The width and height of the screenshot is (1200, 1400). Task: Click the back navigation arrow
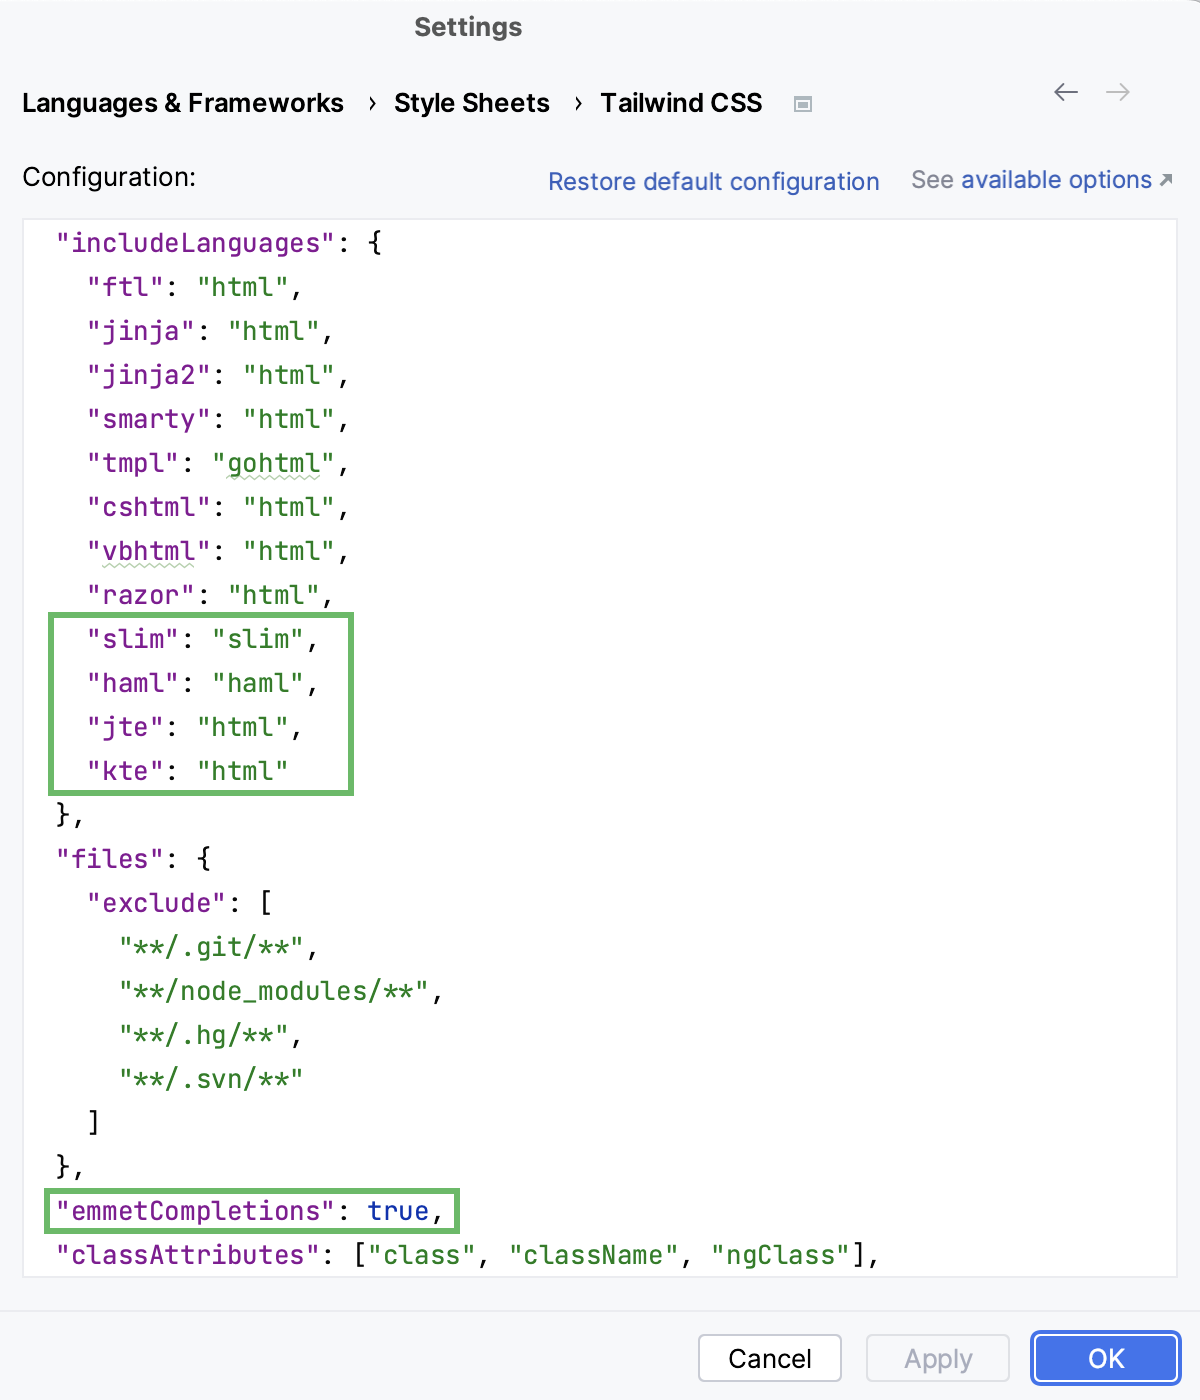pos(1065,92)
